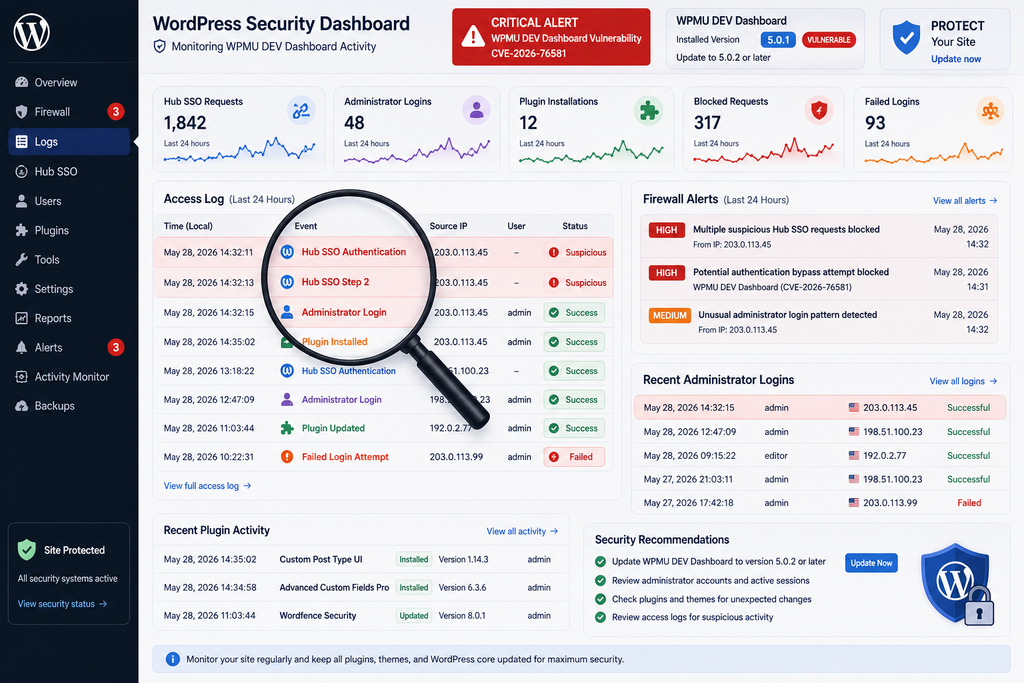
Task: Click the Update Now button
Action: point(871,563)
